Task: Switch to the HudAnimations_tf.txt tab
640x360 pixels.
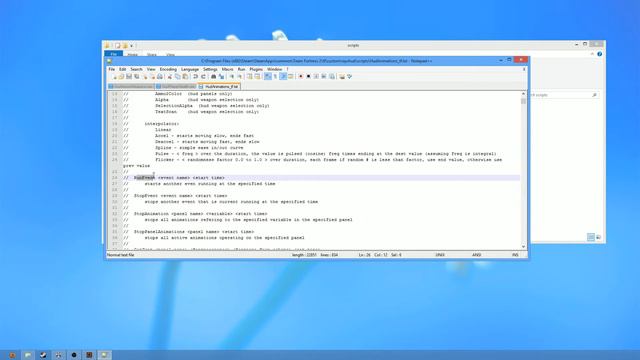Action: click(219, 87)
